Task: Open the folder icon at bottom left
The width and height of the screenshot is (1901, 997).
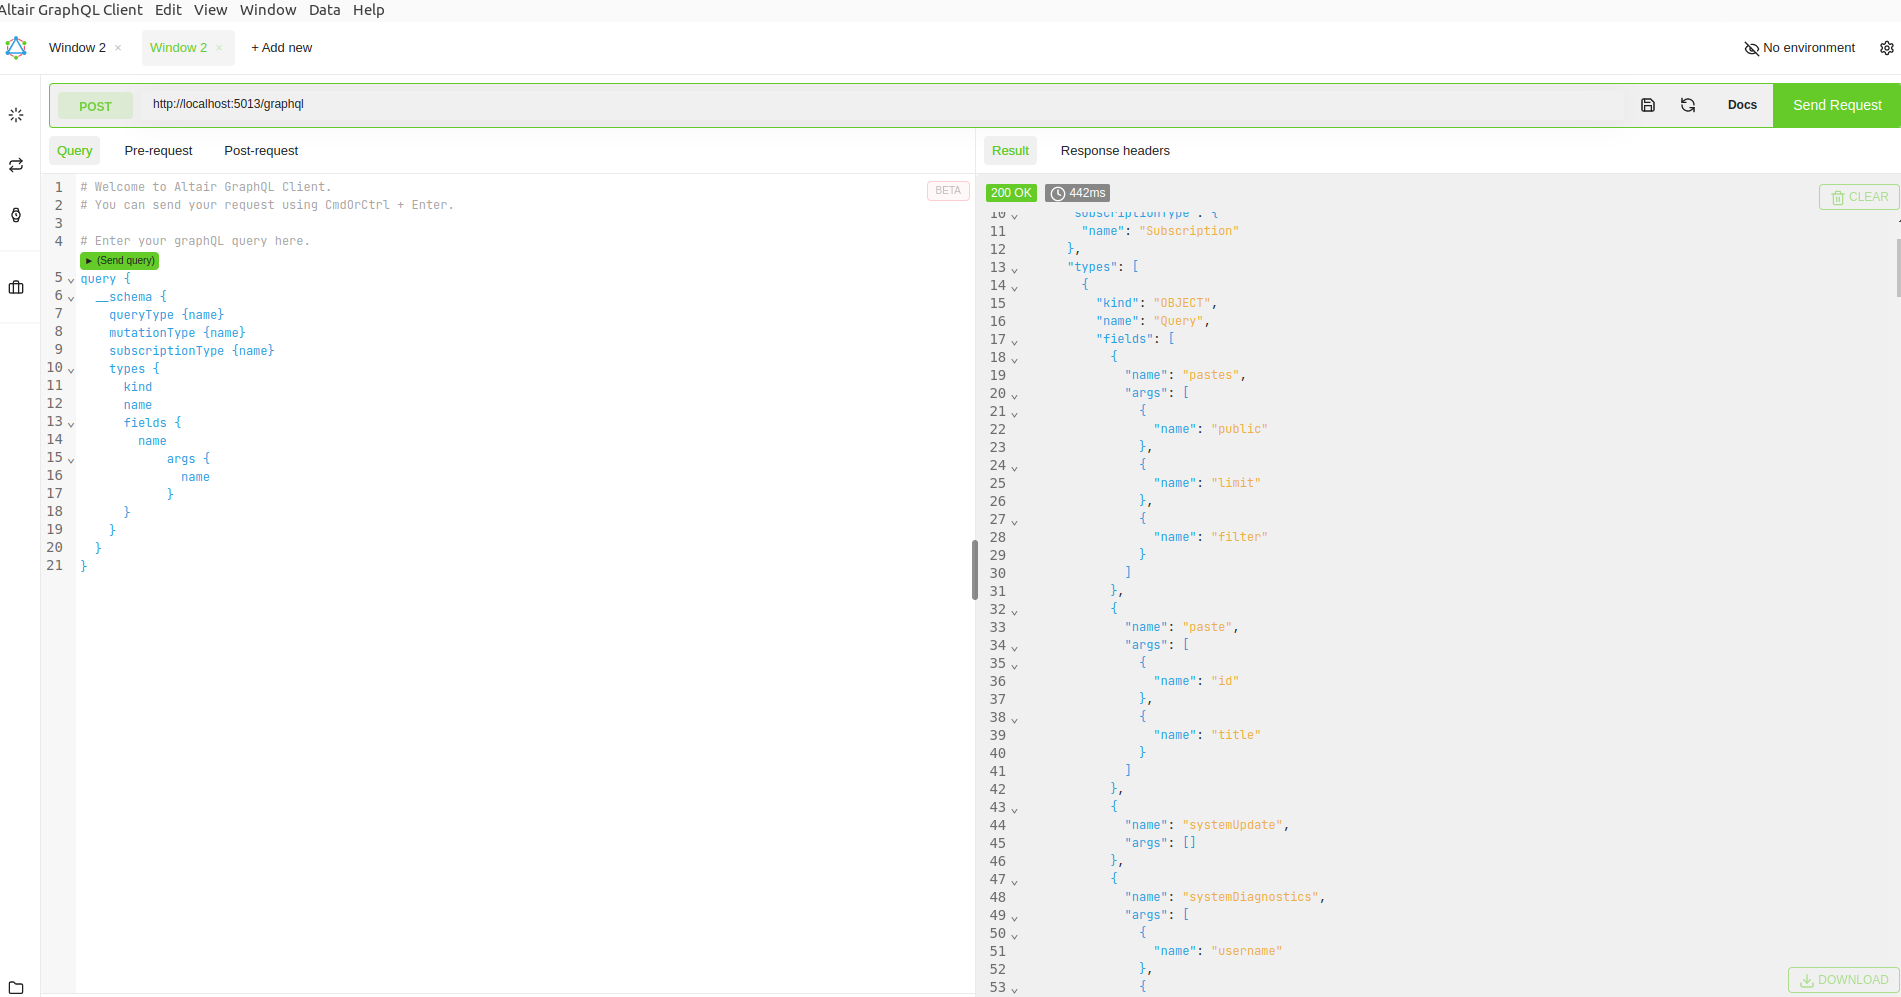Action: (16, 987)
